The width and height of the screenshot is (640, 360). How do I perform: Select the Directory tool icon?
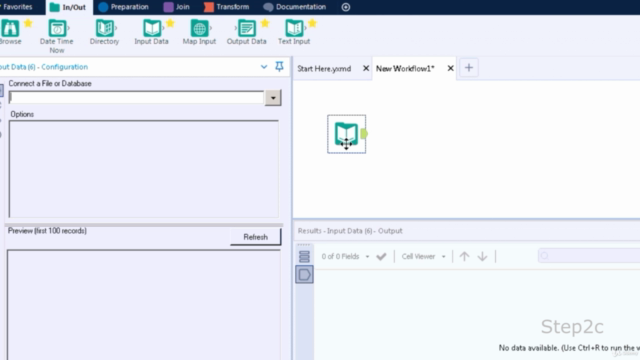point(104,29)
